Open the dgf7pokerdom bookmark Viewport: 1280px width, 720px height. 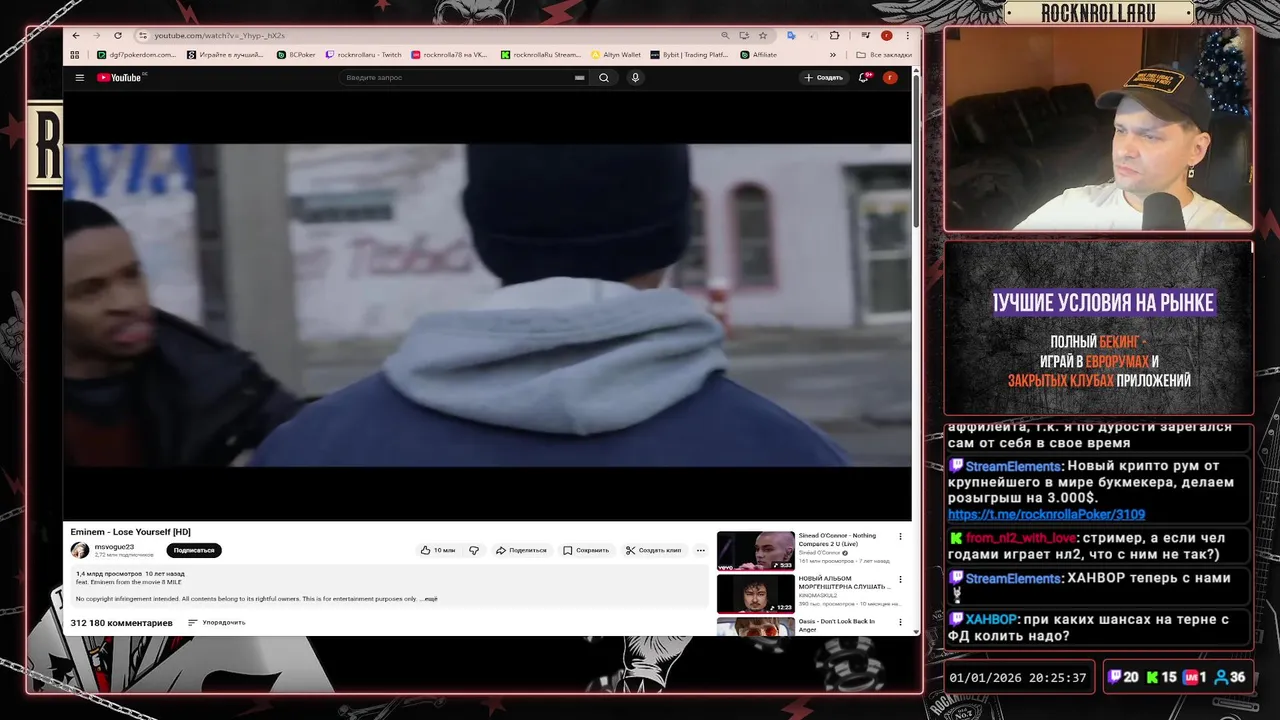click(x=137, y=55)
